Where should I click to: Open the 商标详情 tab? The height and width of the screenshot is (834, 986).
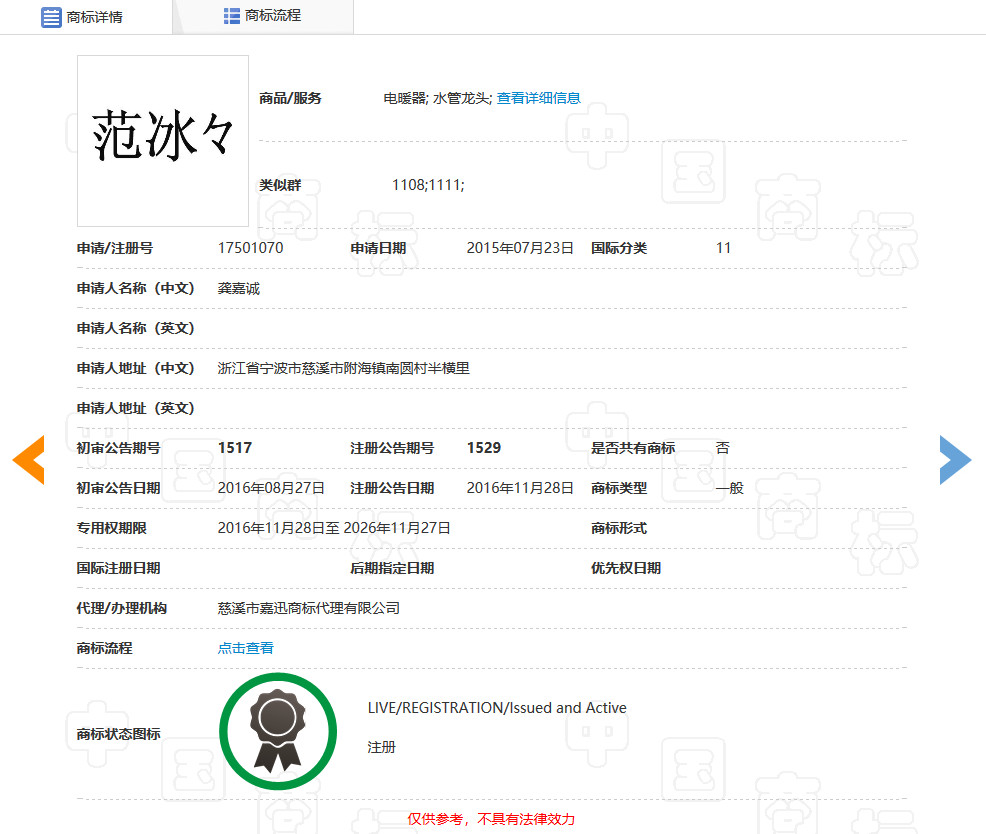click(x=86, y=17)
